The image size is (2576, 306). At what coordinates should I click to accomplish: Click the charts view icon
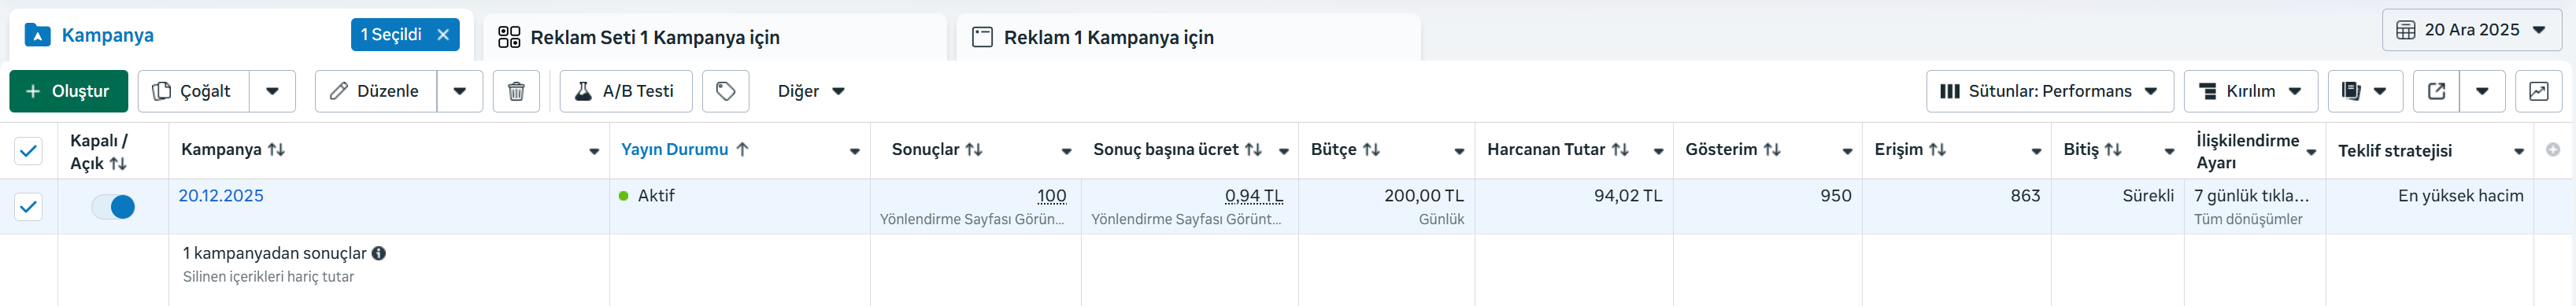click(x=2538, y=91)
